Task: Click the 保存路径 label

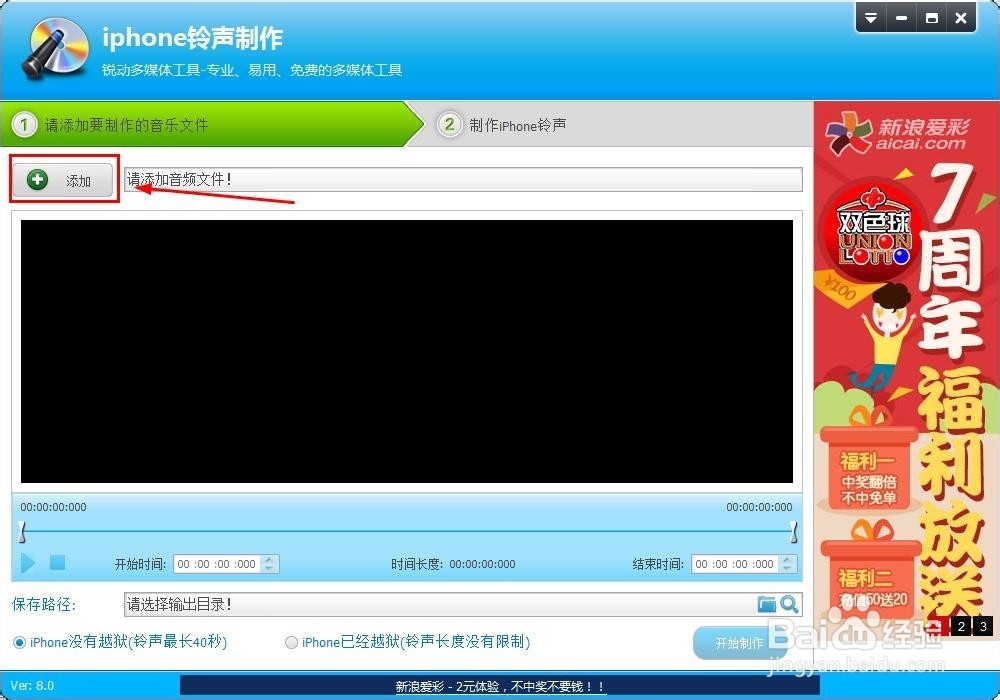Action: (43, 604)
